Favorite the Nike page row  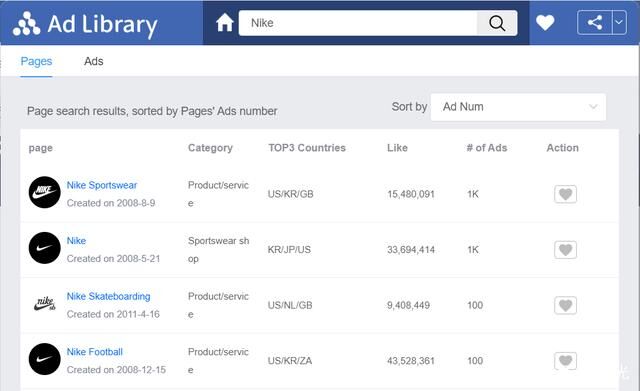[565, 249]
